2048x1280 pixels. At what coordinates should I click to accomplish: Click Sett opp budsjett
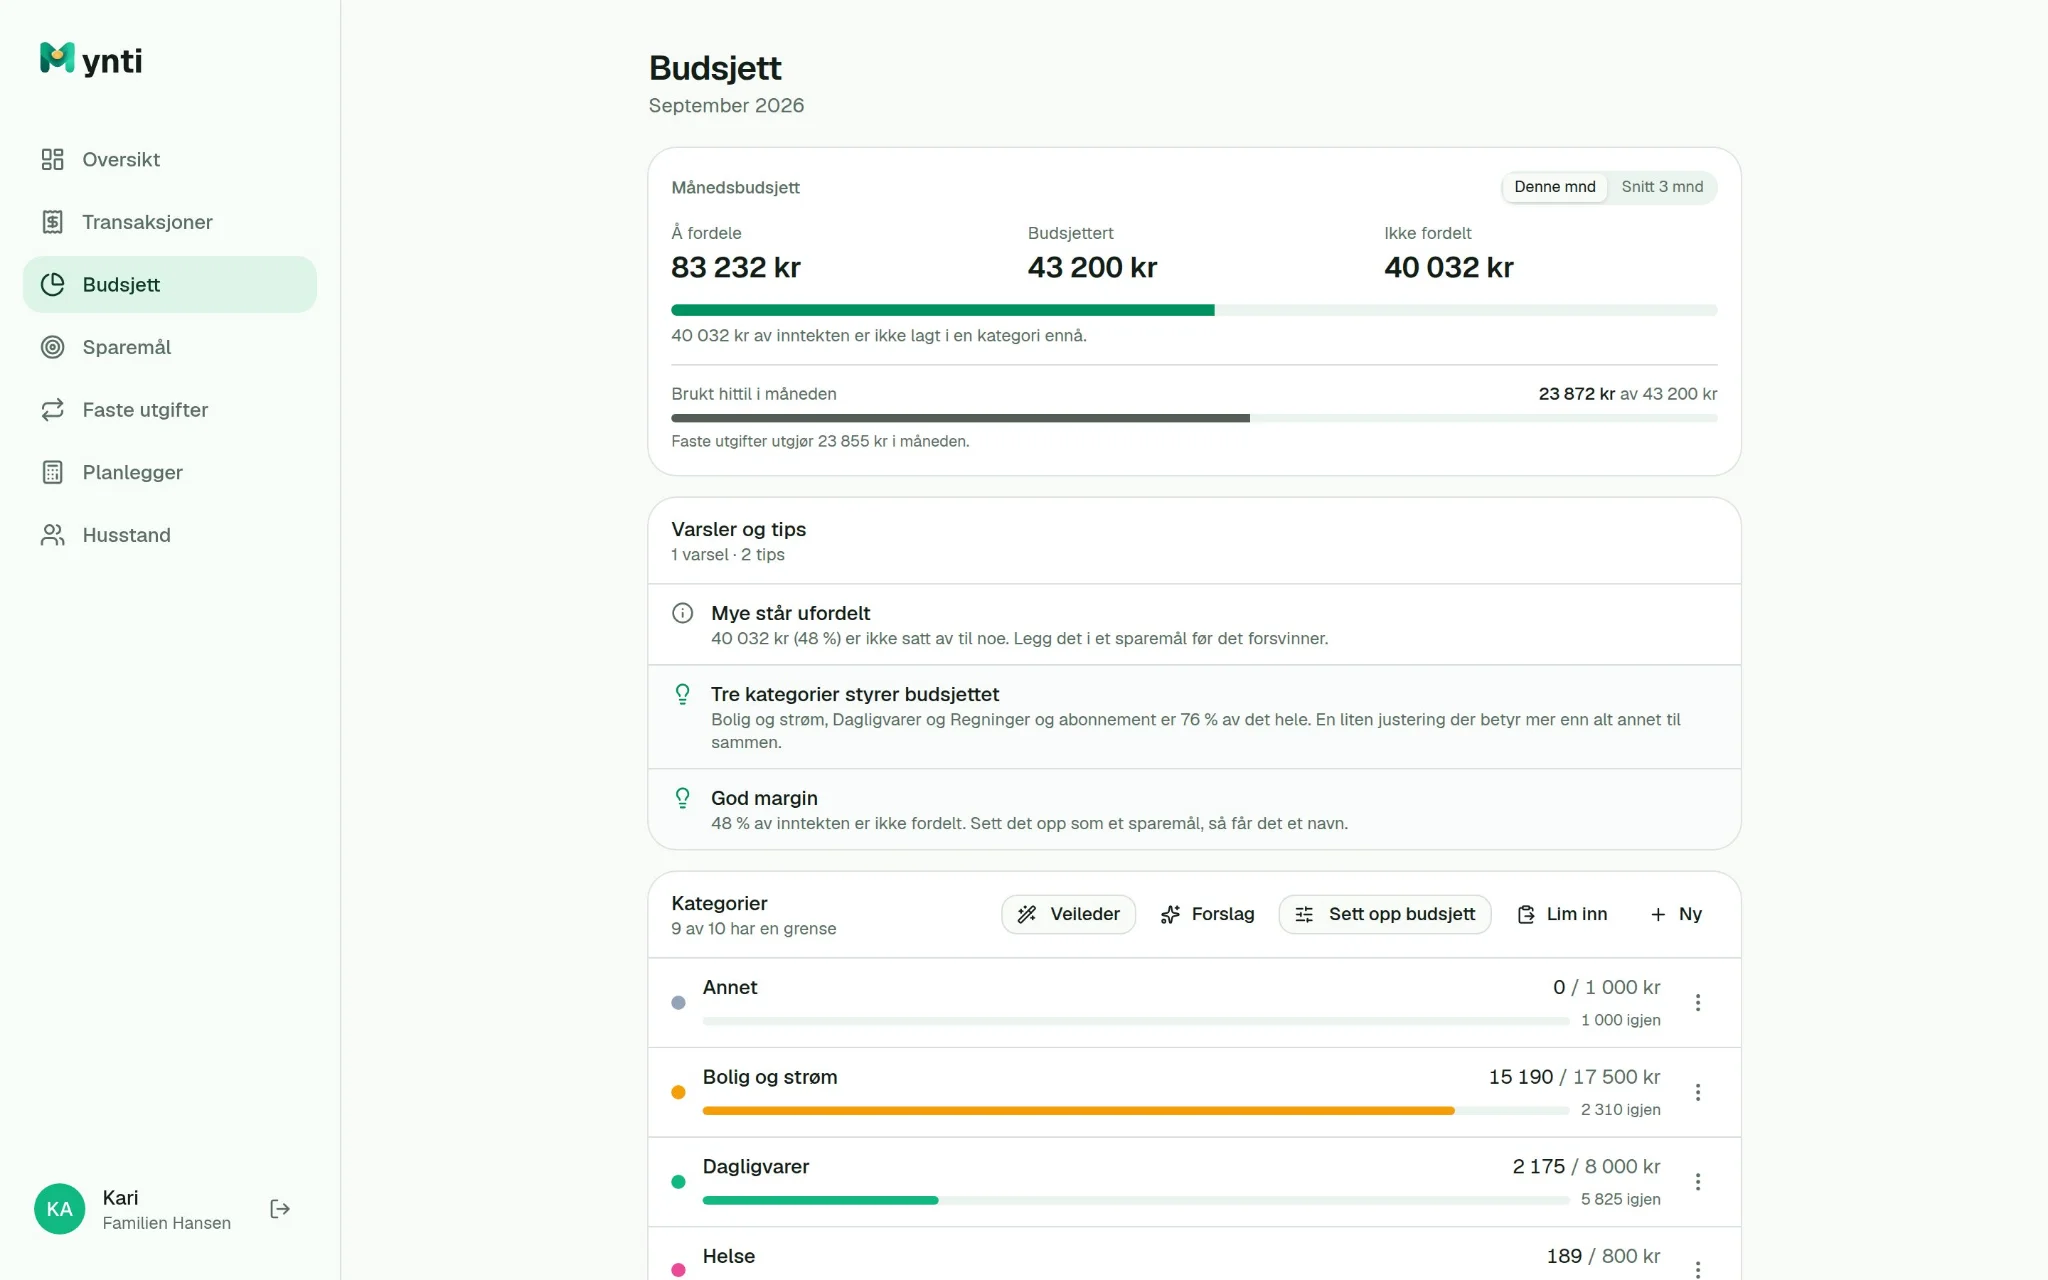tap(1385, 914)
